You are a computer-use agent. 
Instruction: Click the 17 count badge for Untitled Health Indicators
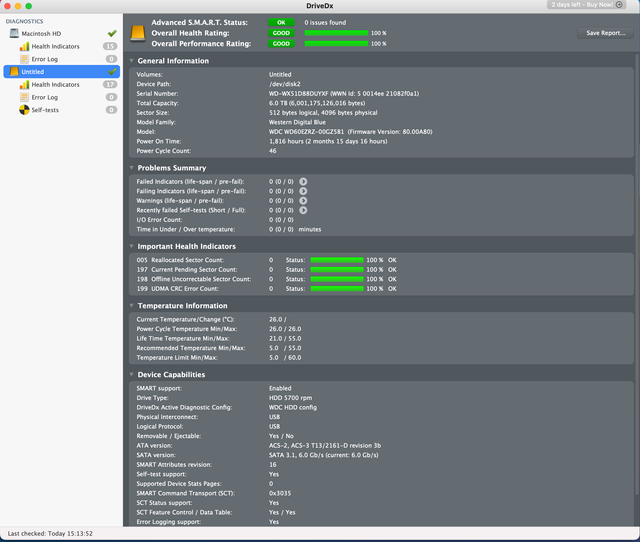(110, 84)
